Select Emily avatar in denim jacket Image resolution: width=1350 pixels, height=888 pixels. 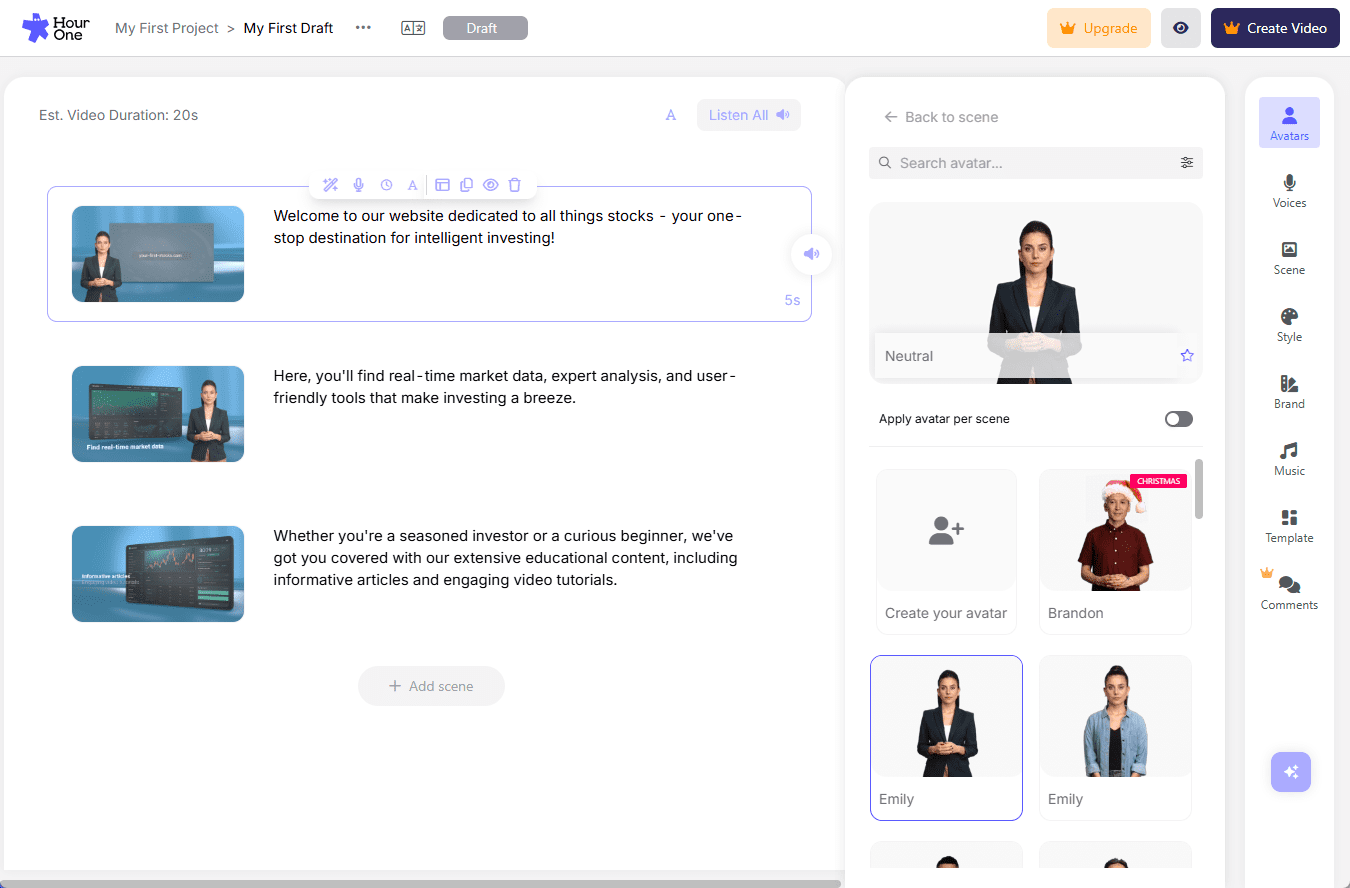pos(1115,738)
